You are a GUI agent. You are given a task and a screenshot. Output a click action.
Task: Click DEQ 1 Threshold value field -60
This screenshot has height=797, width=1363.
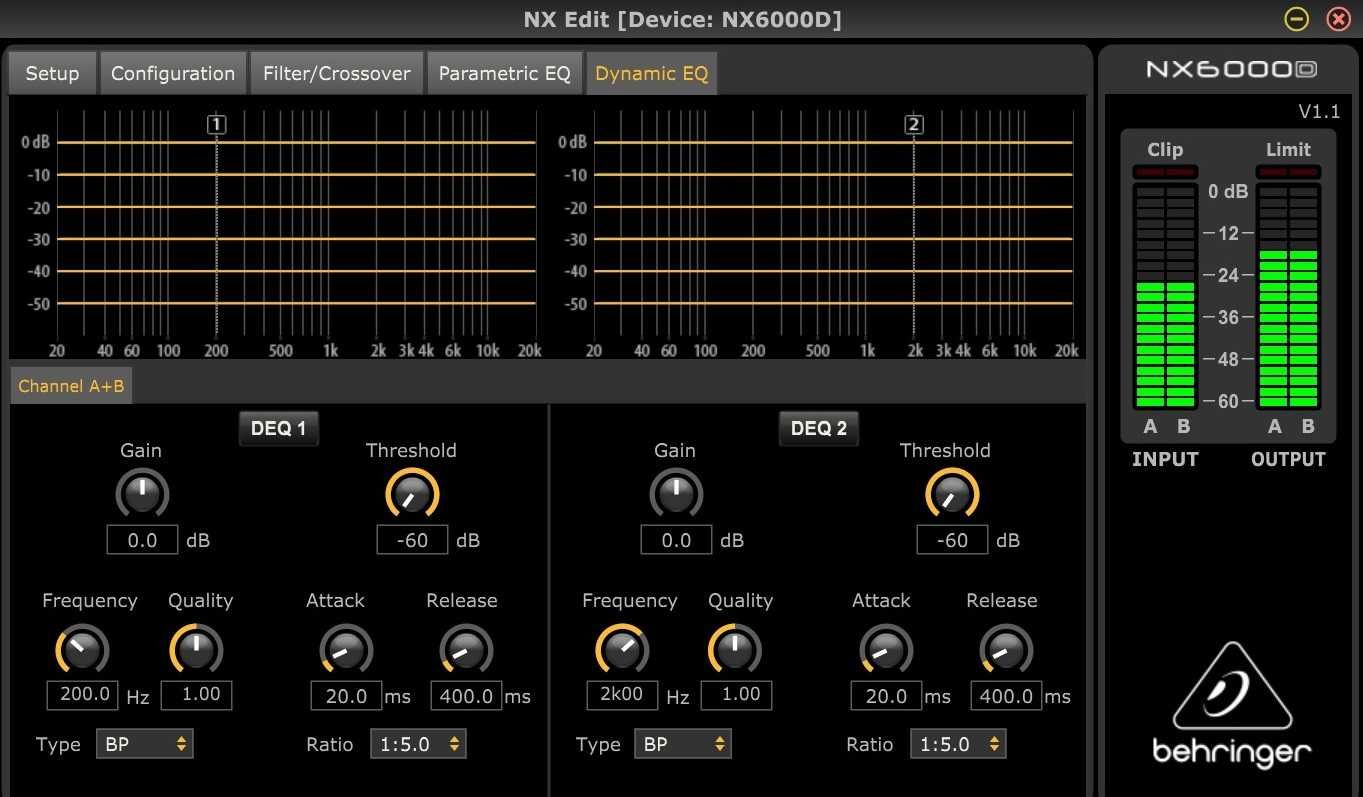tap(413, 540)
